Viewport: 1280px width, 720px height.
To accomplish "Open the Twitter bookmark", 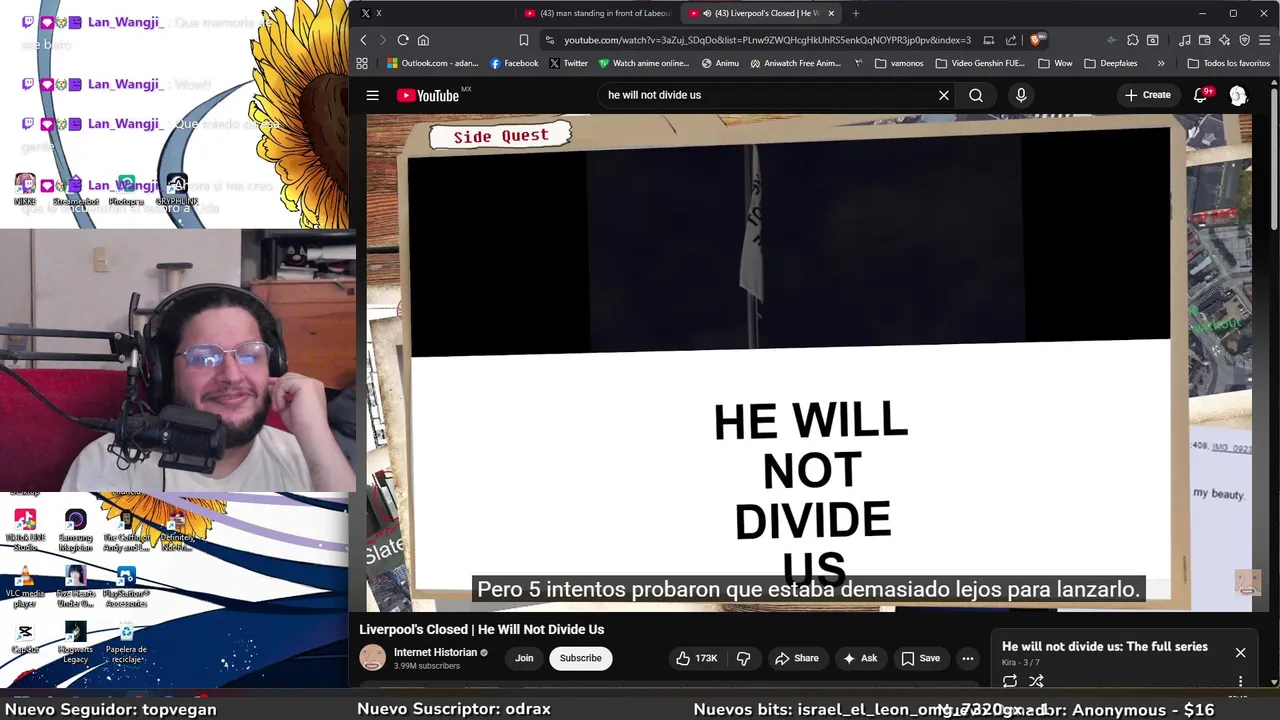I will [x=568, y=63].
